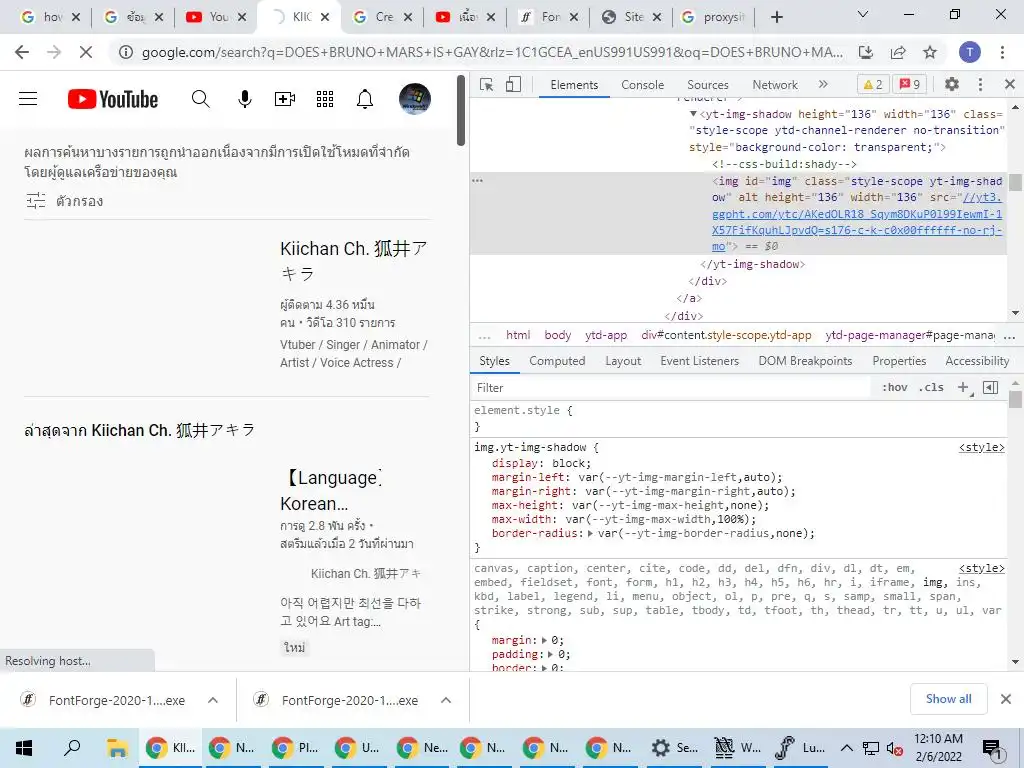Open the YouTube account avatar menu
Image resolution: width=1024 pixels, height=768 pixels.
coord(415,99)
